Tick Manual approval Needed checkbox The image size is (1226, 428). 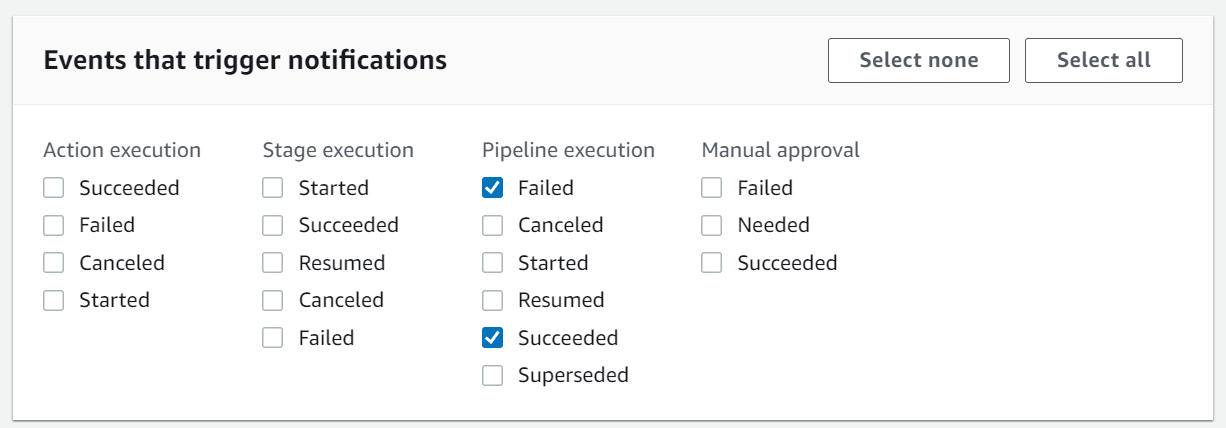tap(712, 225)
